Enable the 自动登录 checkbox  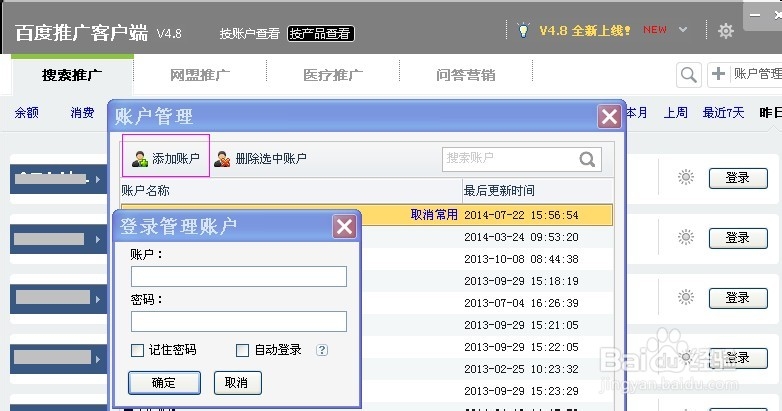point(242,350)
